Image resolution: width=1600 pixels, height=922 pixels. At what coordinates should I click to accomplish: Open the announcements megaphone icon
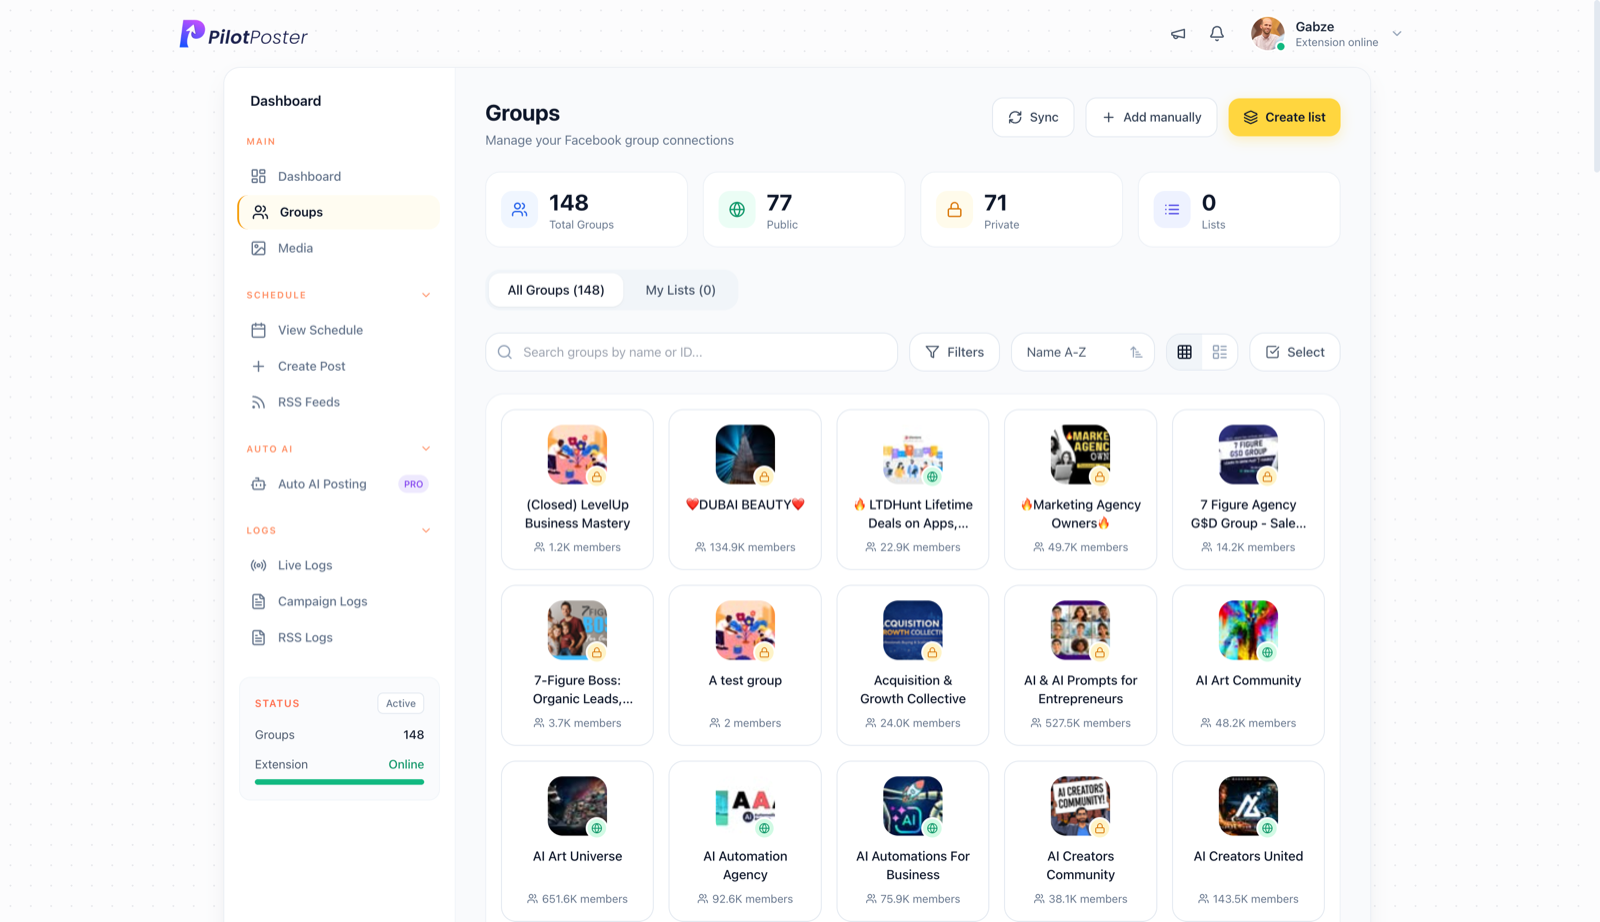click(1178, 34)
